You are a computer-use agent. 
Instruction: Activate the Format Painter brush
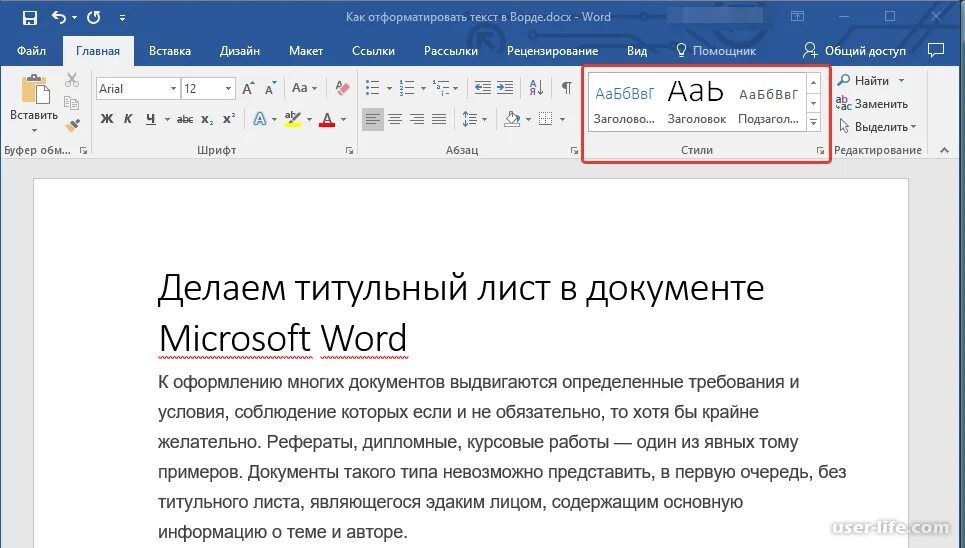(72, 126)
